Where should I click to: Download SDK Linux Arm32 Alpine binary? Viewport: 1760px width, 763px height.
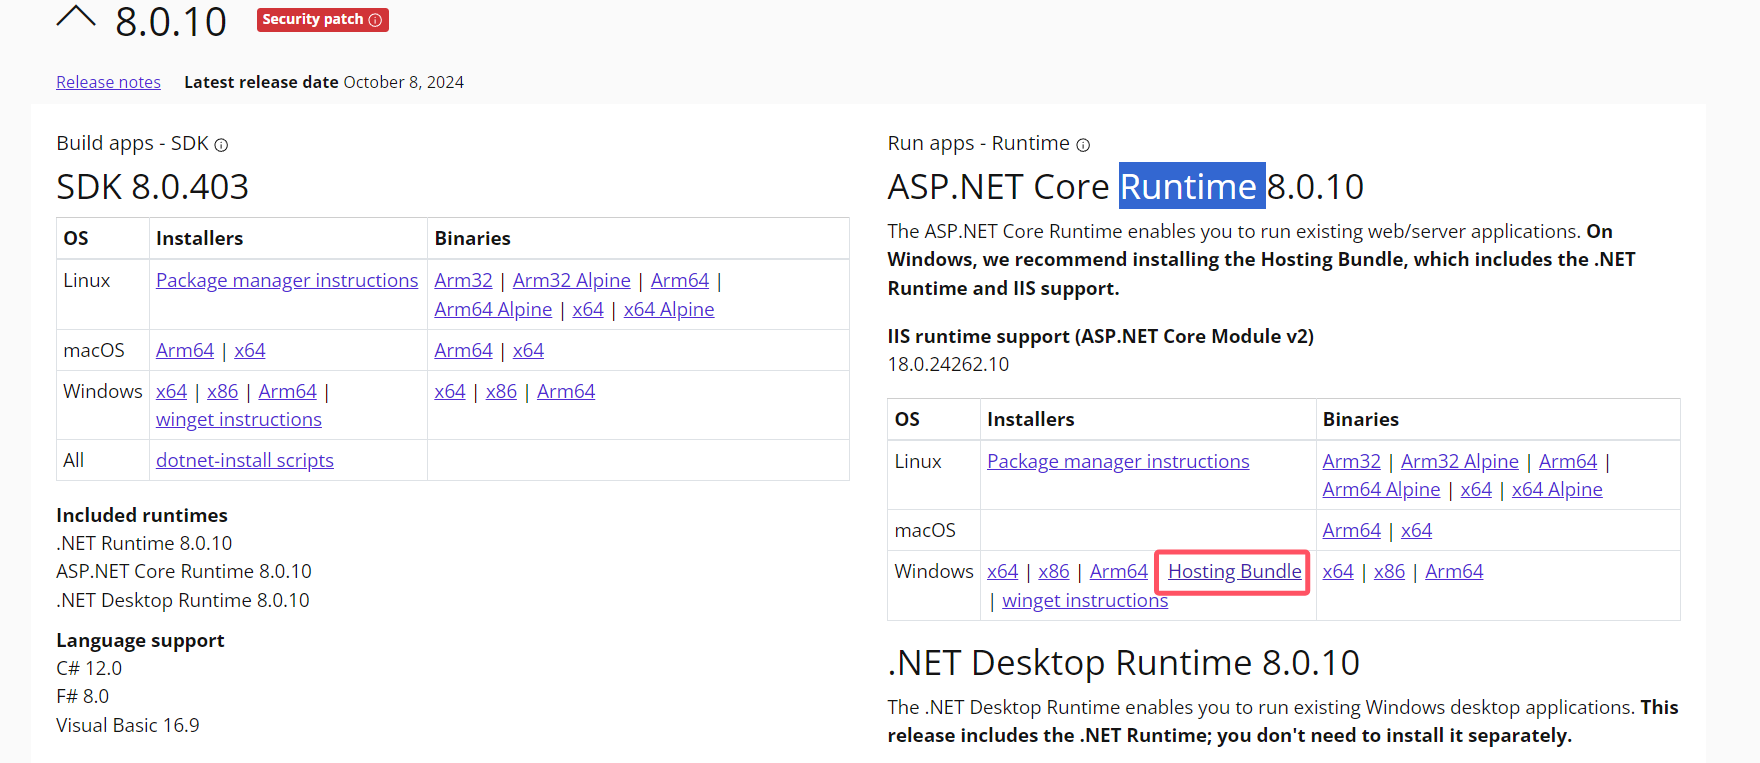pos(572,280)
